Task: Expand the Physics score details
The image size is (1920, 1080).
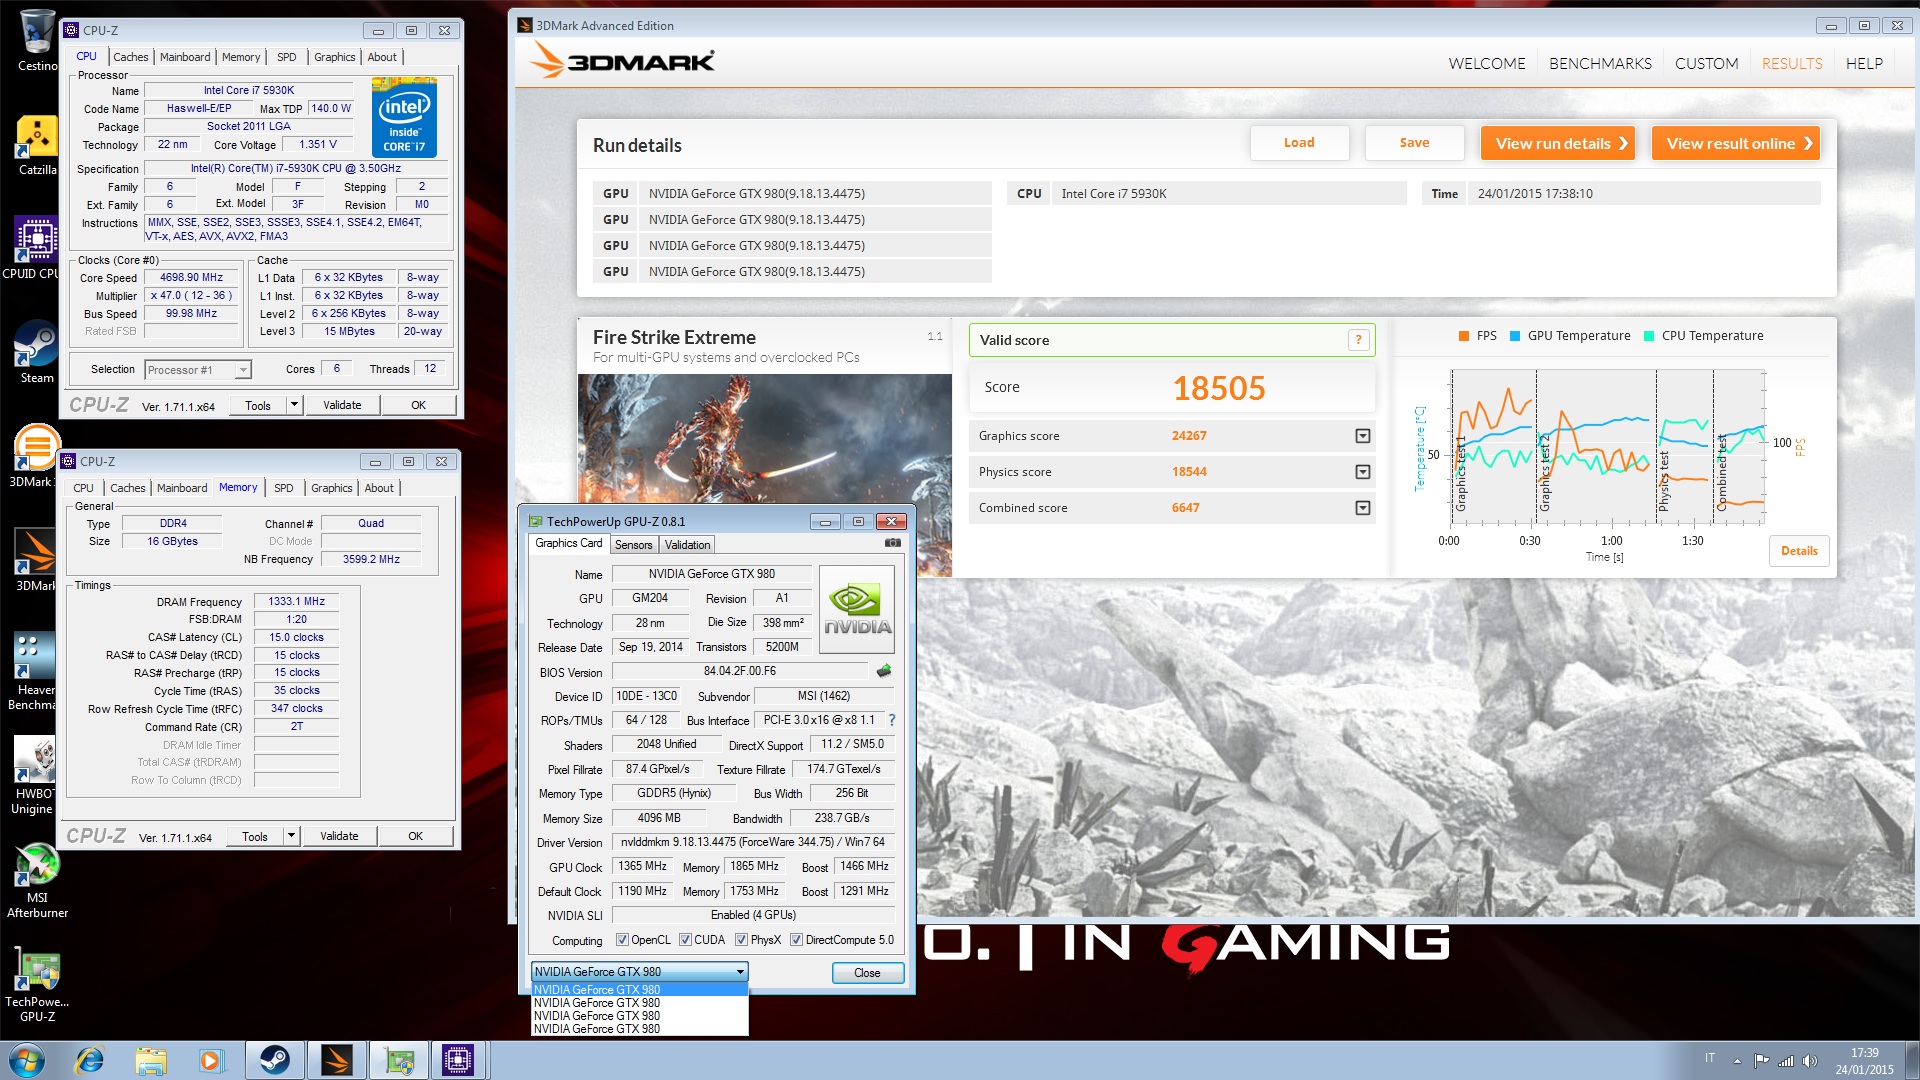Action: (x=1362, y=472)
